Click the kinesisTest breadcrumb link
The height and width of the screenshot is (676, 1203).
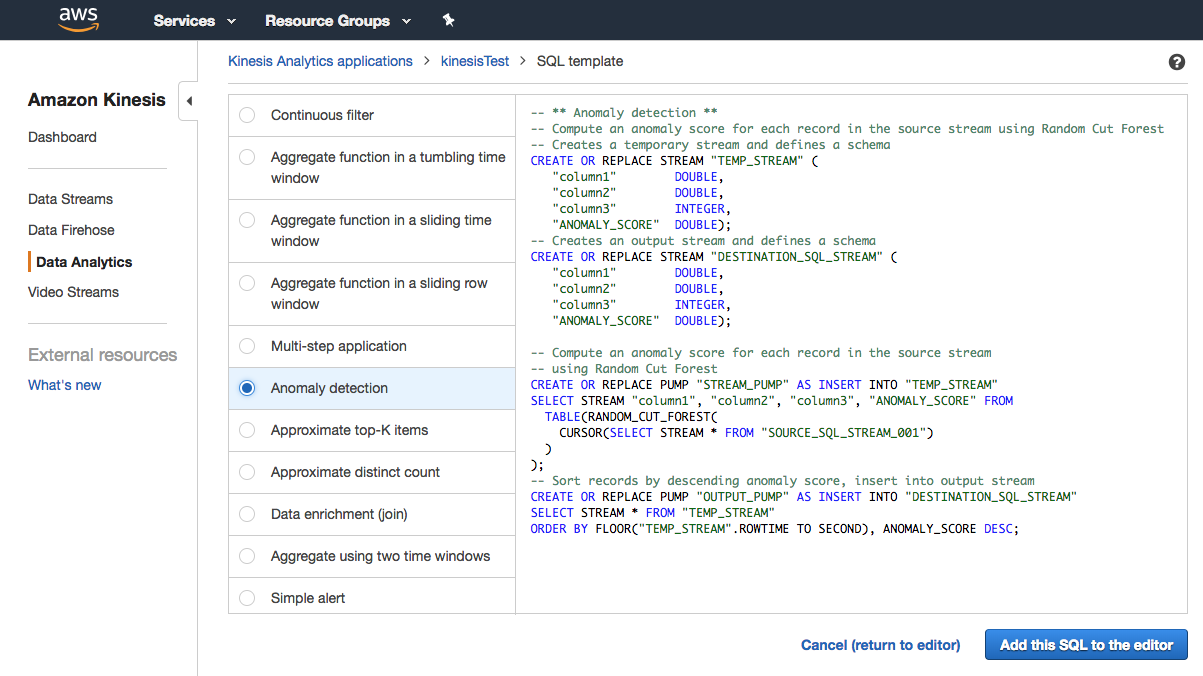[x=475, y=61]
